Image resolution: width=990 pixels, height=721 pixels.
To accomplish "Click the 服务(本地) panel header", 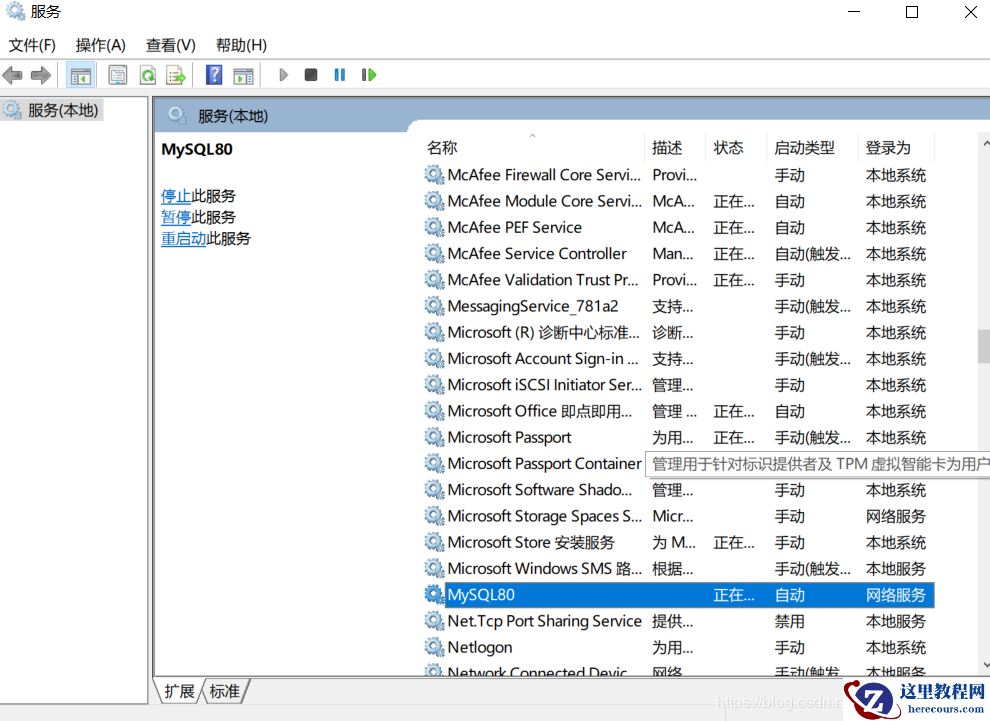I will tap(233, 116).
